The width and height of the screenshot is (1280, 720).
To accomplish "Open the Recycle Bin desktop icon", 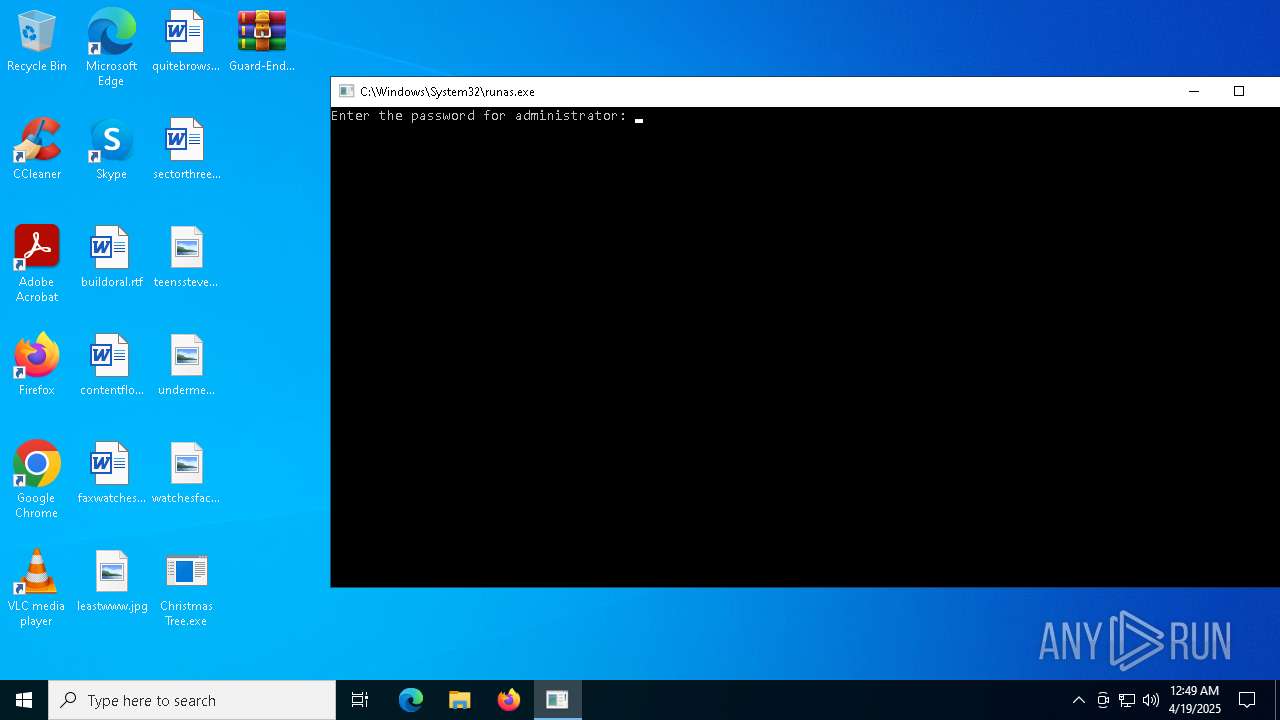I will [37, 42].
